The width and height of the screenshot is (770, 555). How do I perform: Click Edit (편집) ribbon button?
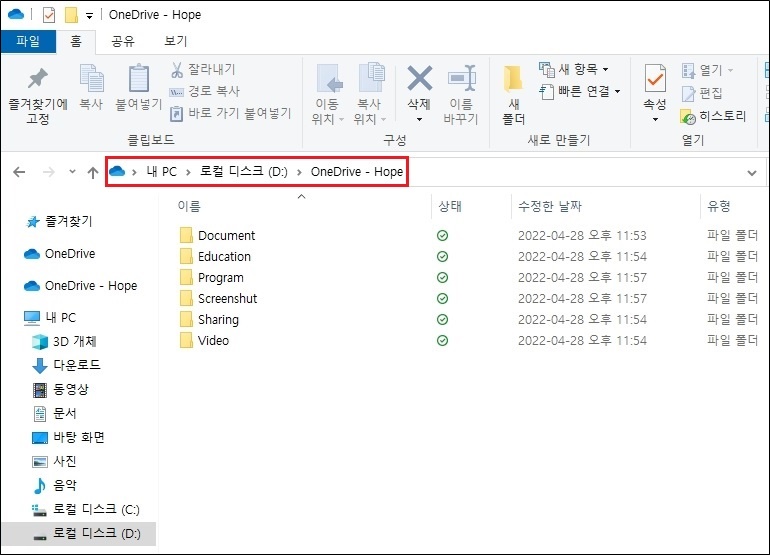pos(702,93)
